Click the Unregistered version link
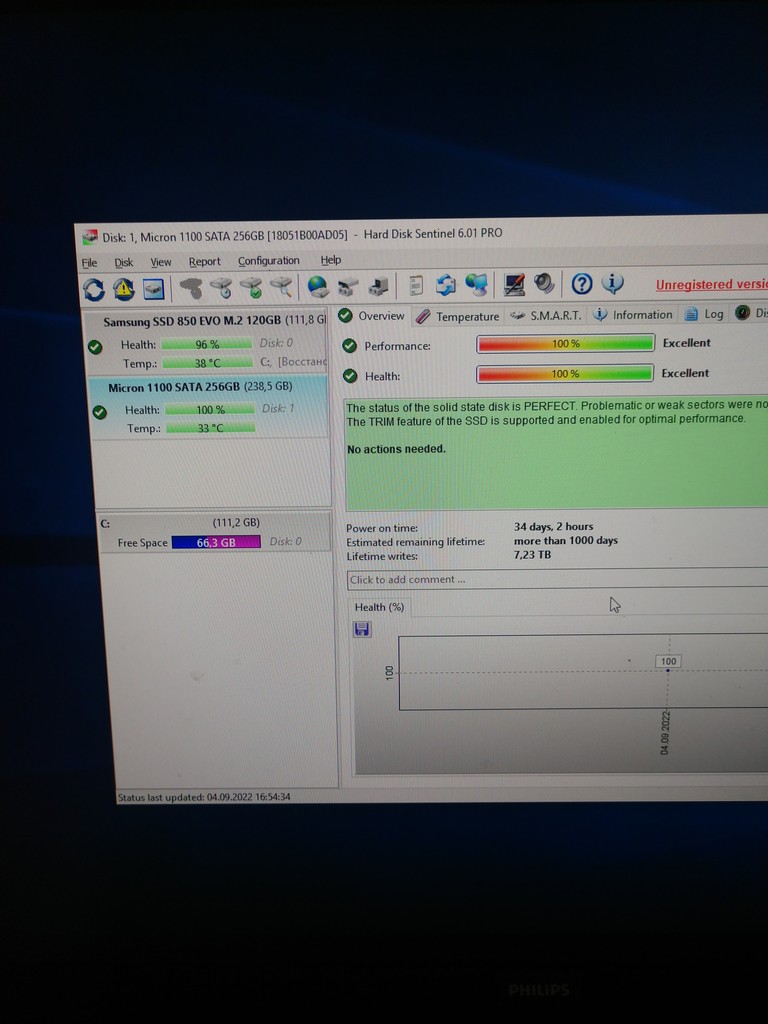The image size is (768, 1024). tap(712, 285)
